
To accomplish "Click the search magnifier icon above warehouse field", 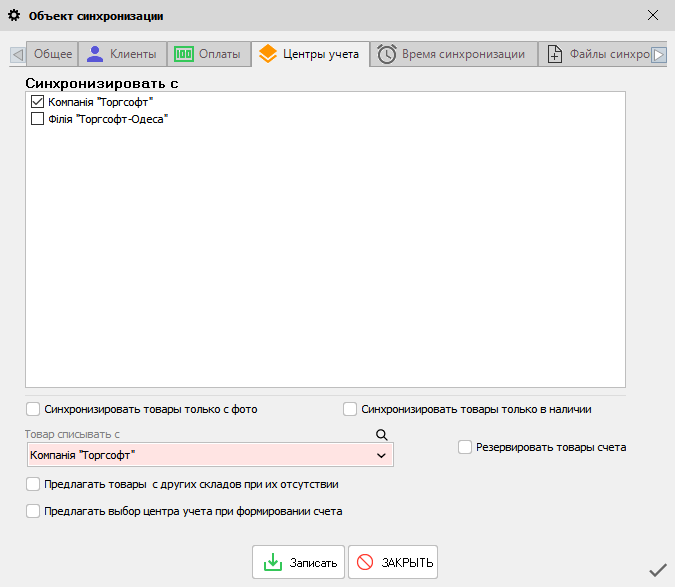I will coord(380,435).
